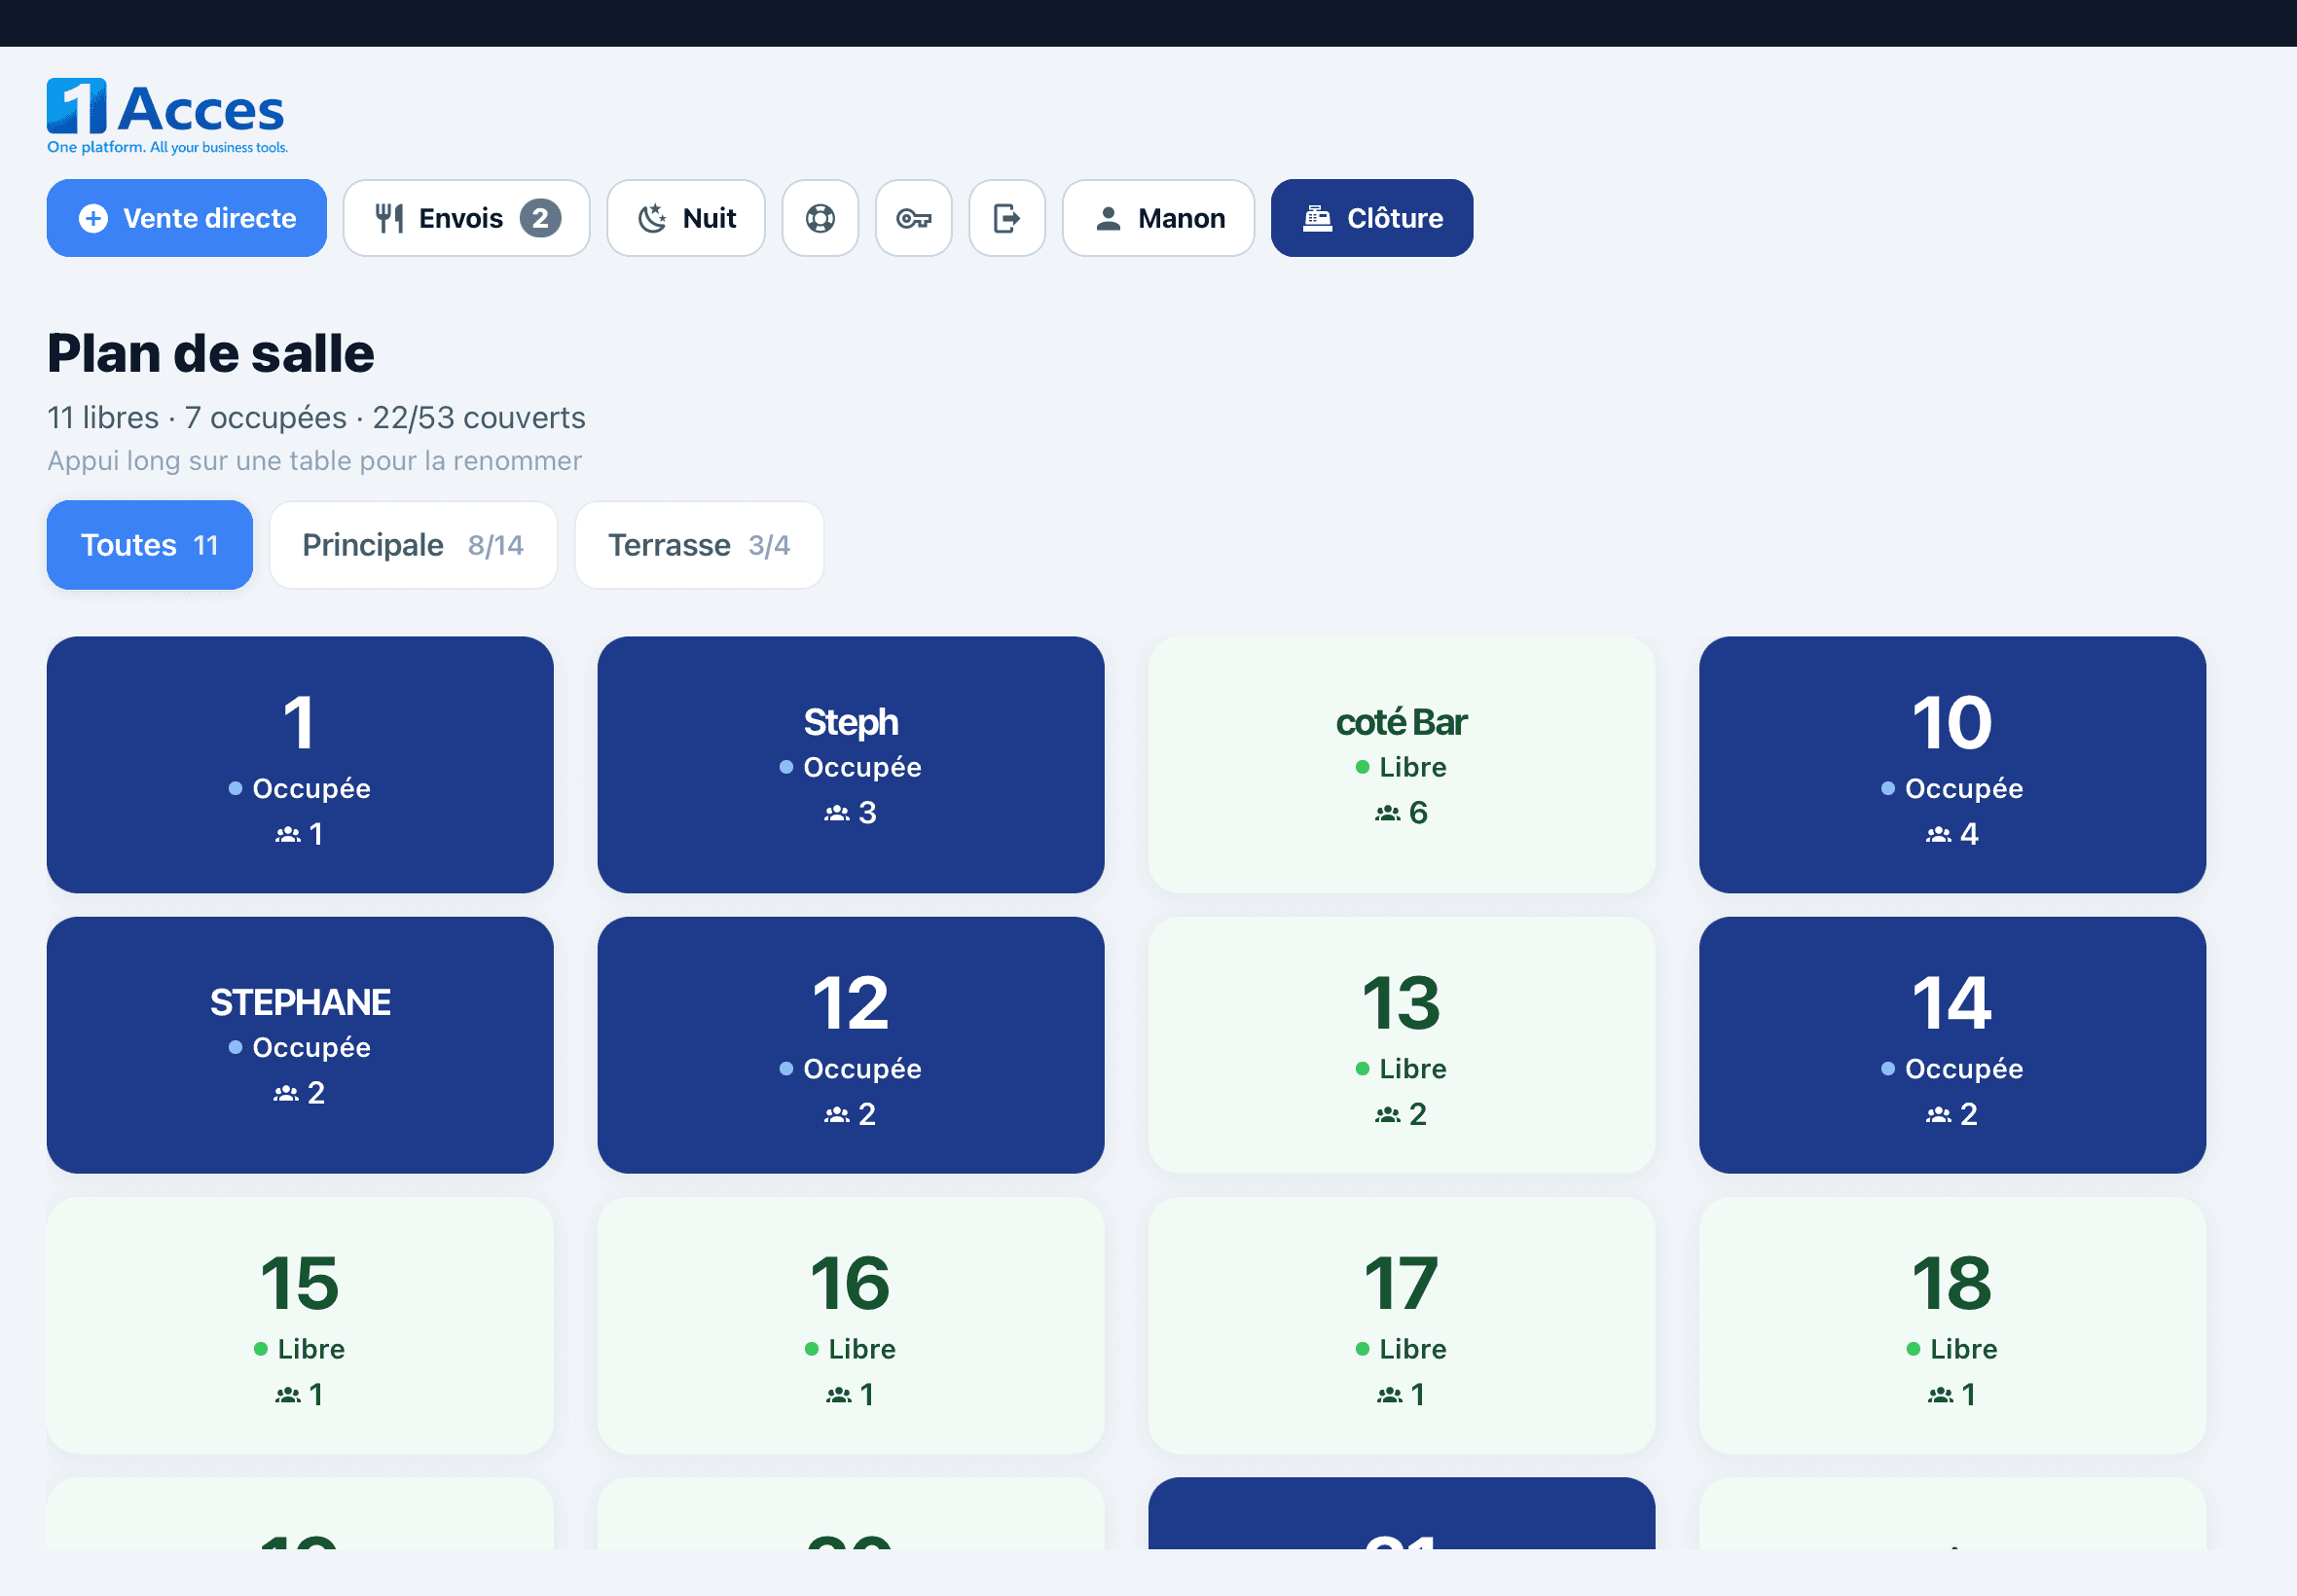
Task: Select free table 15
Action: click(300, 1325)
